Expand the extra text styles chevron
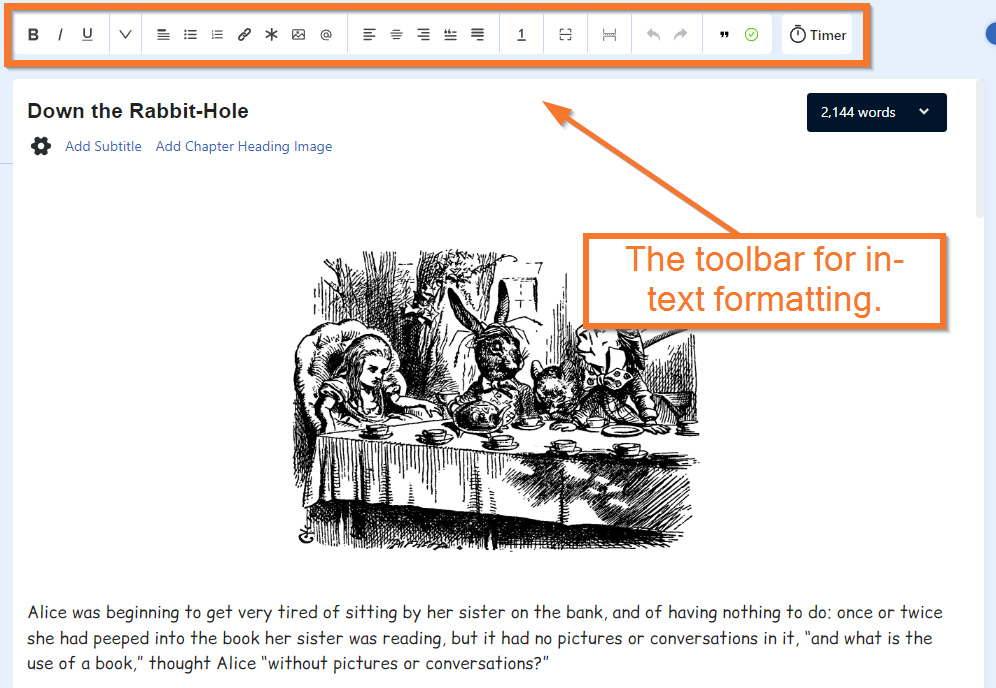 (125, 35)
